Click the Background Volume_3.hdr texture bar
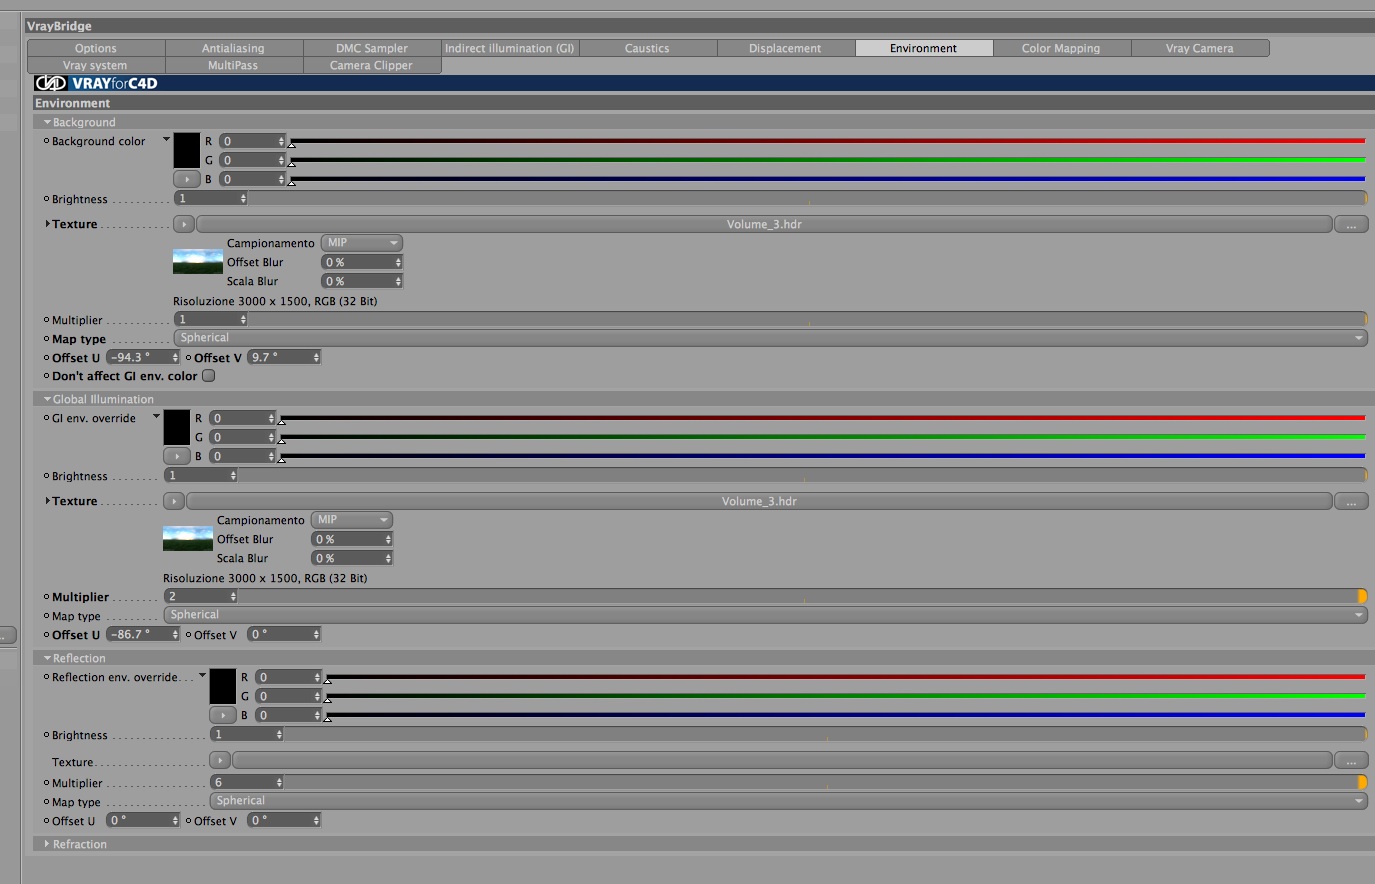 pyautogui.click(x=764, y=224)
